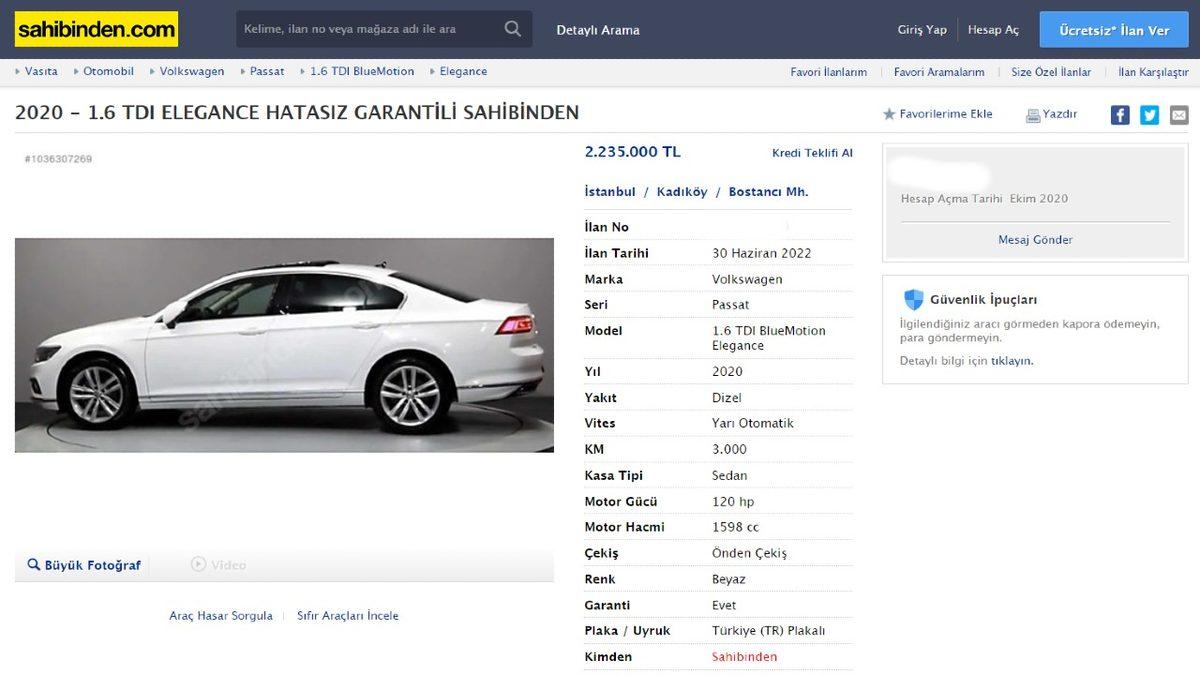This screenshot has width=1200, height=675.
Task: Click inside the search input field
Action: [x=370, y=29]
